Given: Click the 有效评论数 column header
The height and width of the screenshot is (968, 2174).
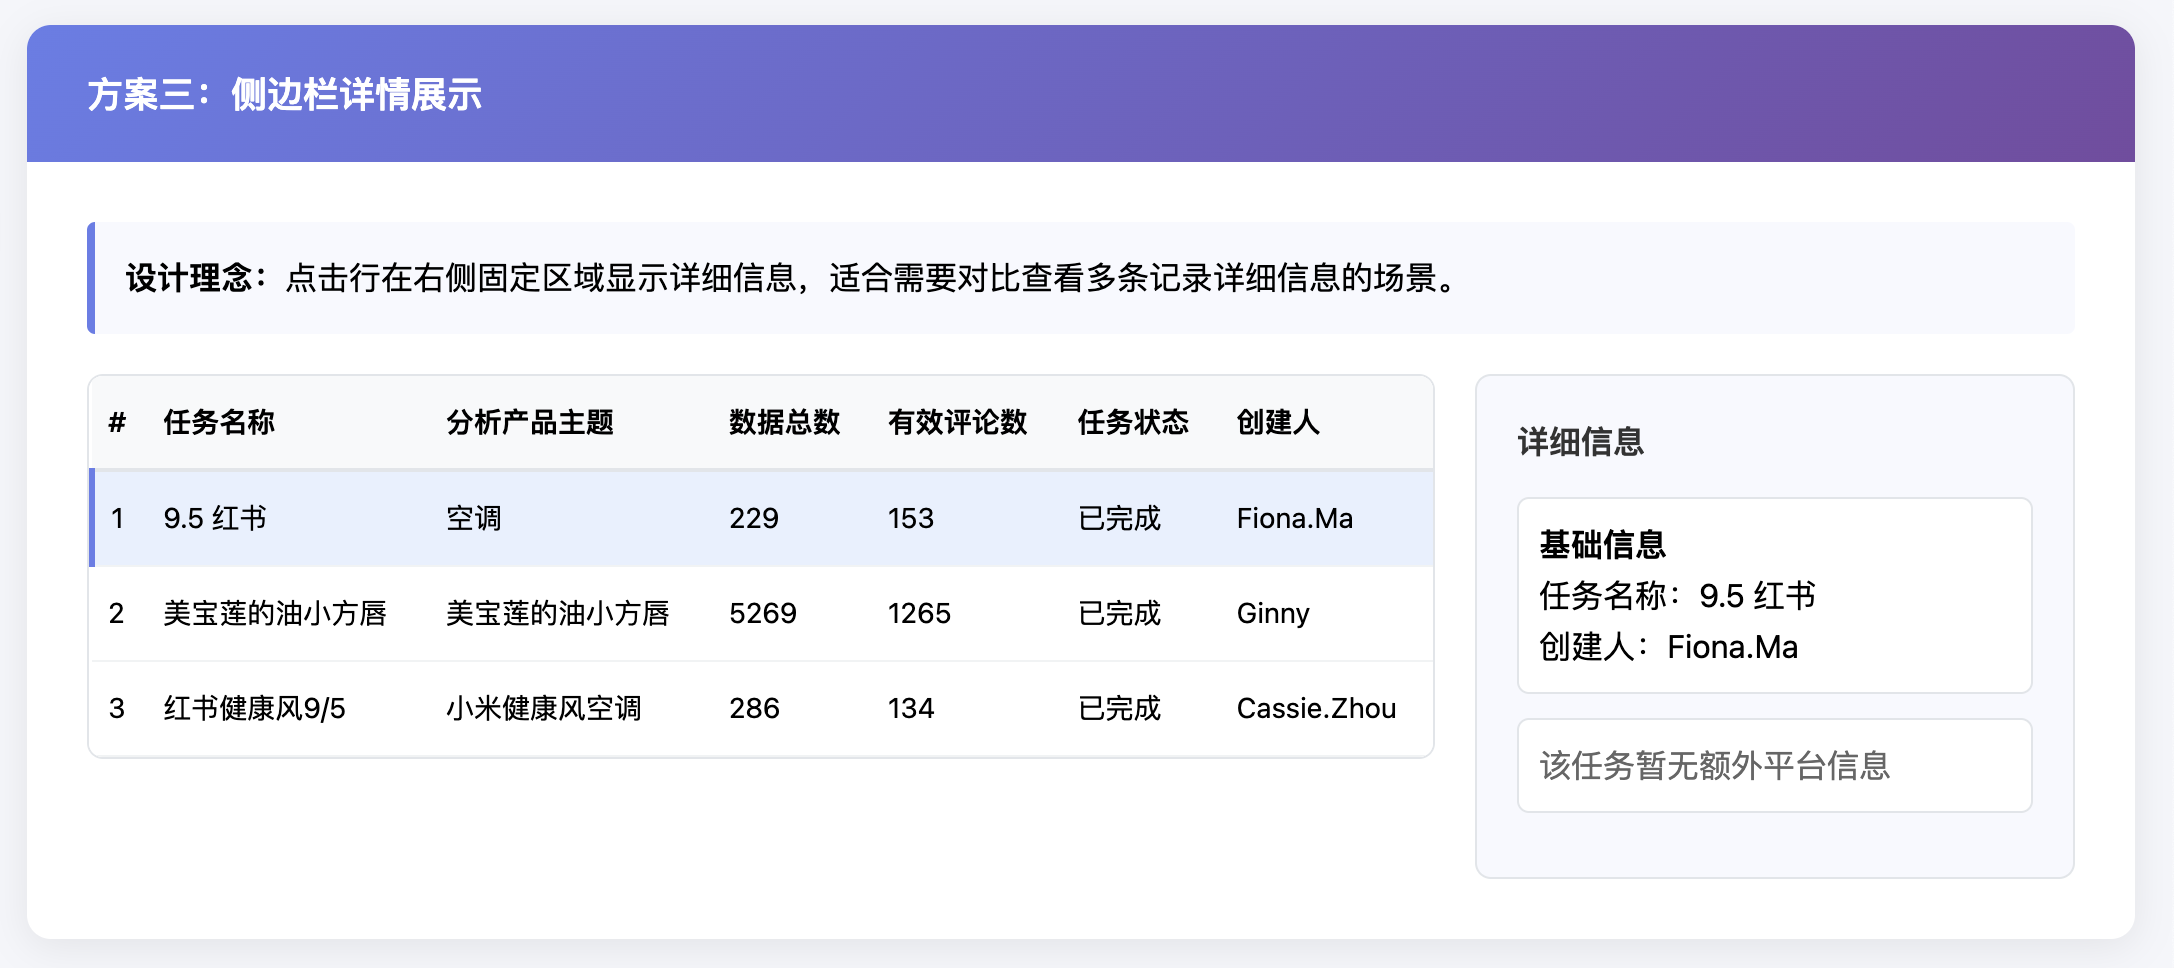Looking at the screenshot, I should 957,422.
